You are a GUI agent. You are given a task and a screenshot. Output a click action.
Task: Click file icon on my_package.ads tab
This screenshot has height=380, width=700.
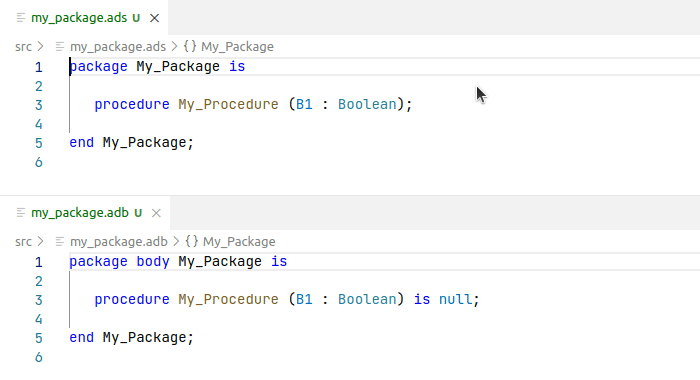pyautogui.click(x=21, y=18)
